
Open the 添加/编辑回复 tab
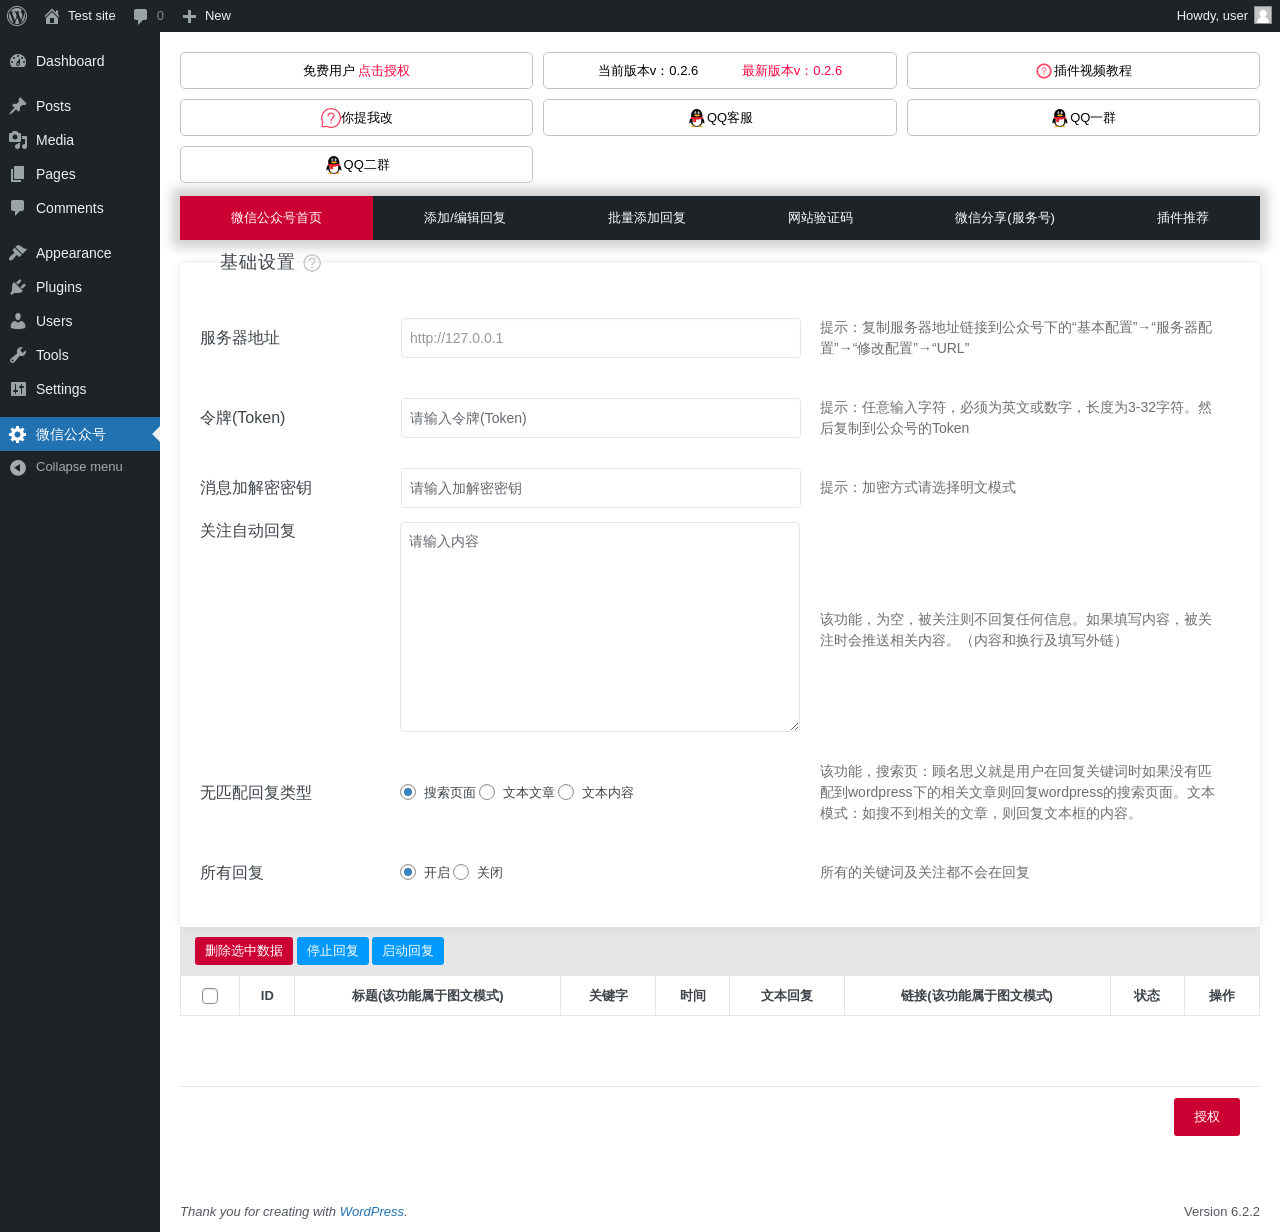click(x=465, y=218)
